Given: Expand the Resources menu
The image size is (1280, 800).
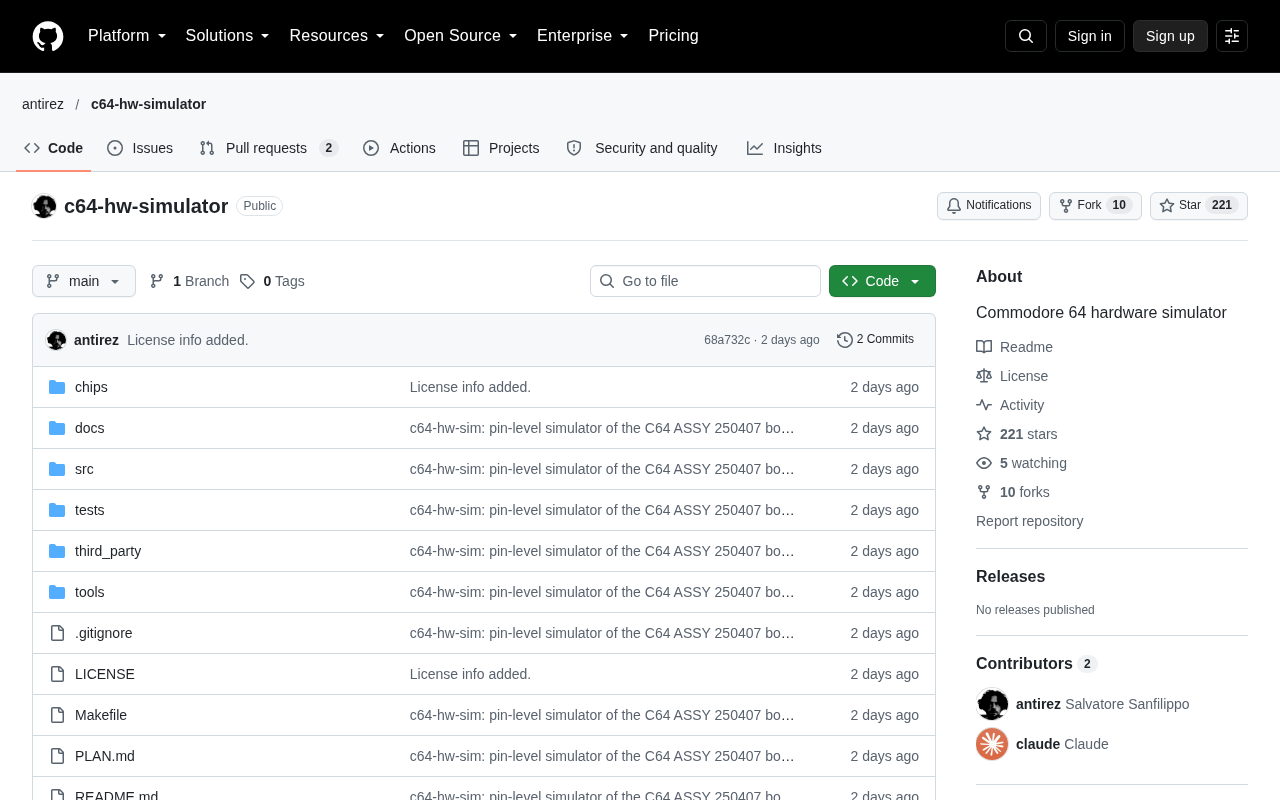Looking at the screenshot, I should 337,36.
